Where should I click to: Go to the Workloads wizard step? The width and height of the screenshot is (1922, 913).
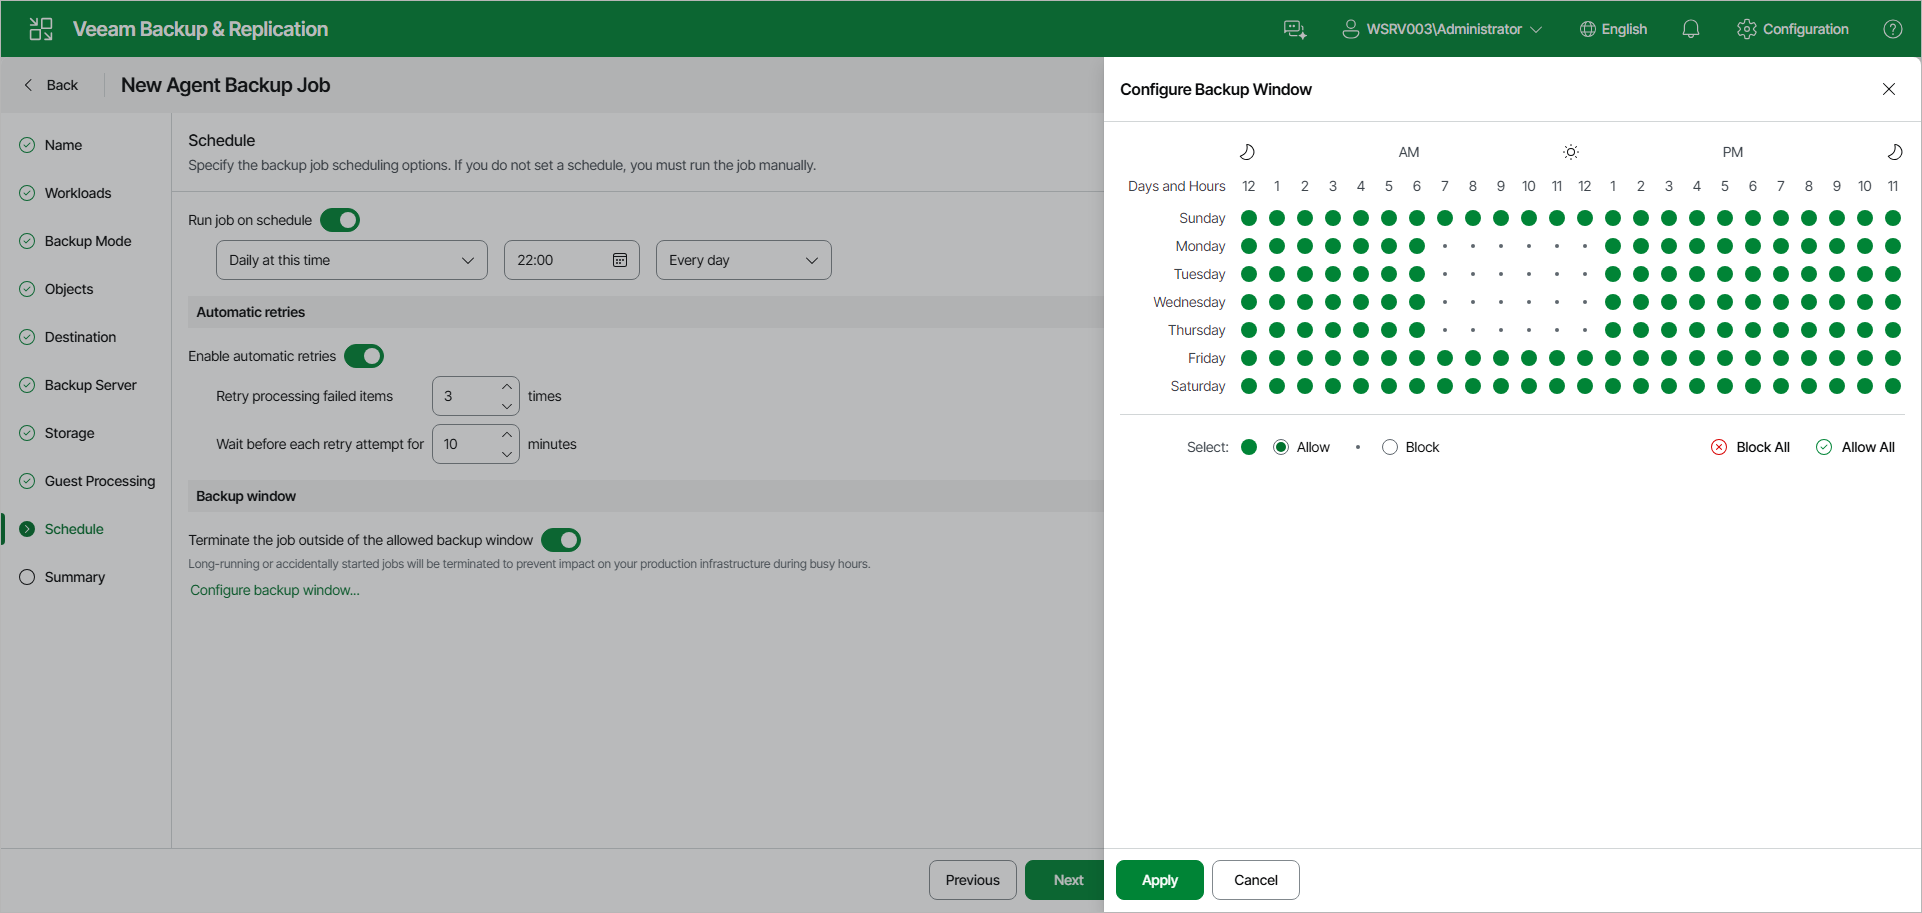78,193
